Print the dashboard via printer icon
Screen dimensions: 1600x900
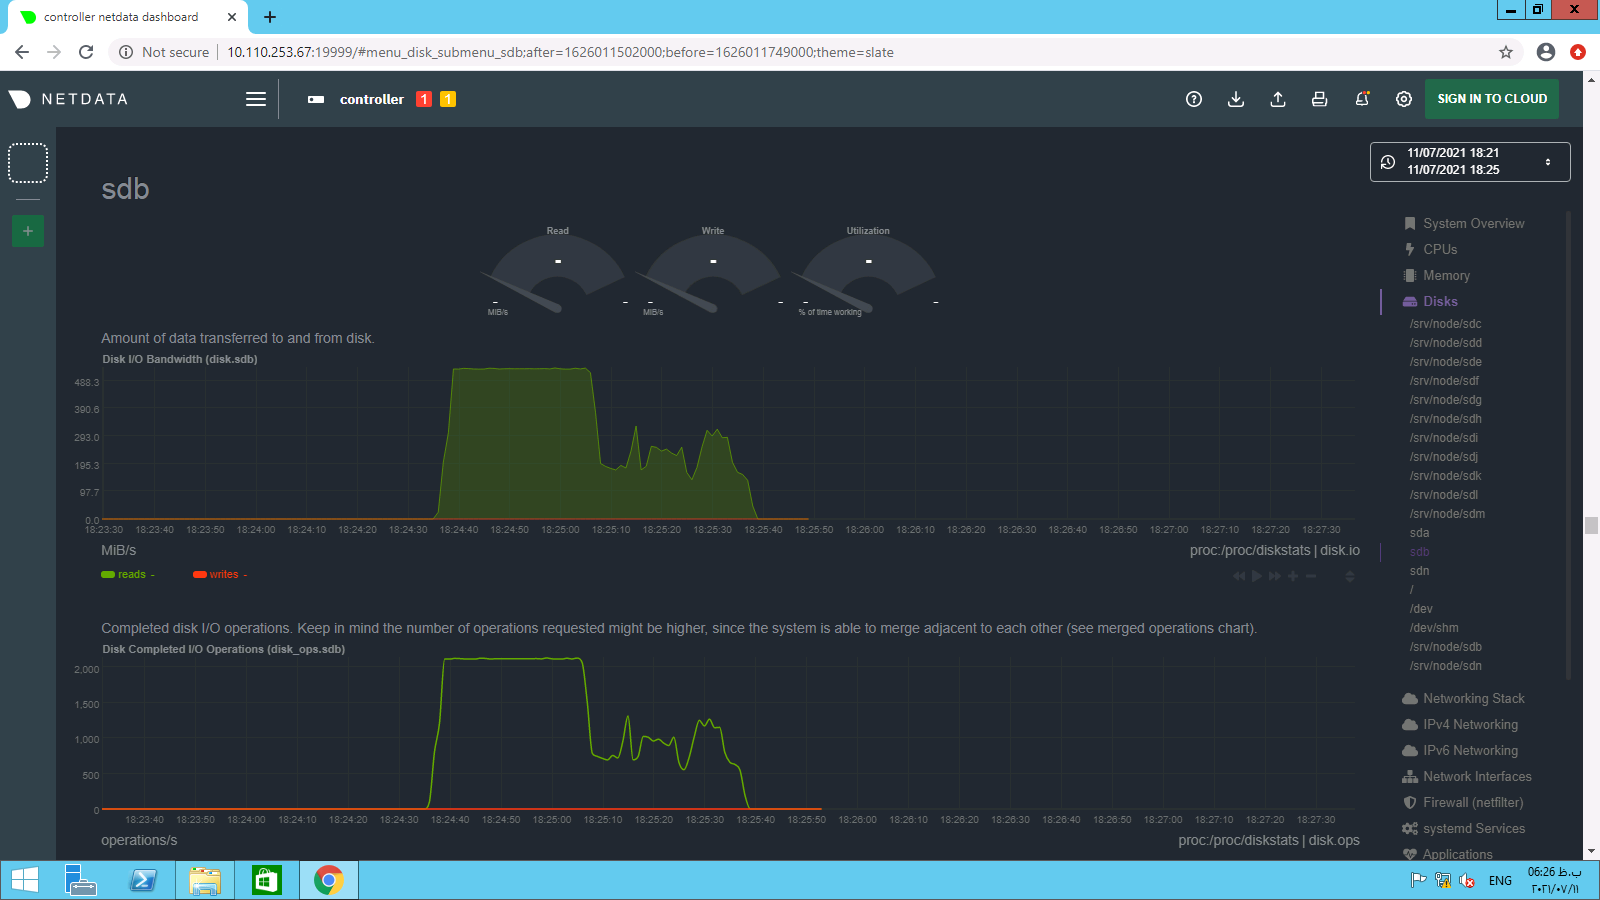[x=1320, y=99]
